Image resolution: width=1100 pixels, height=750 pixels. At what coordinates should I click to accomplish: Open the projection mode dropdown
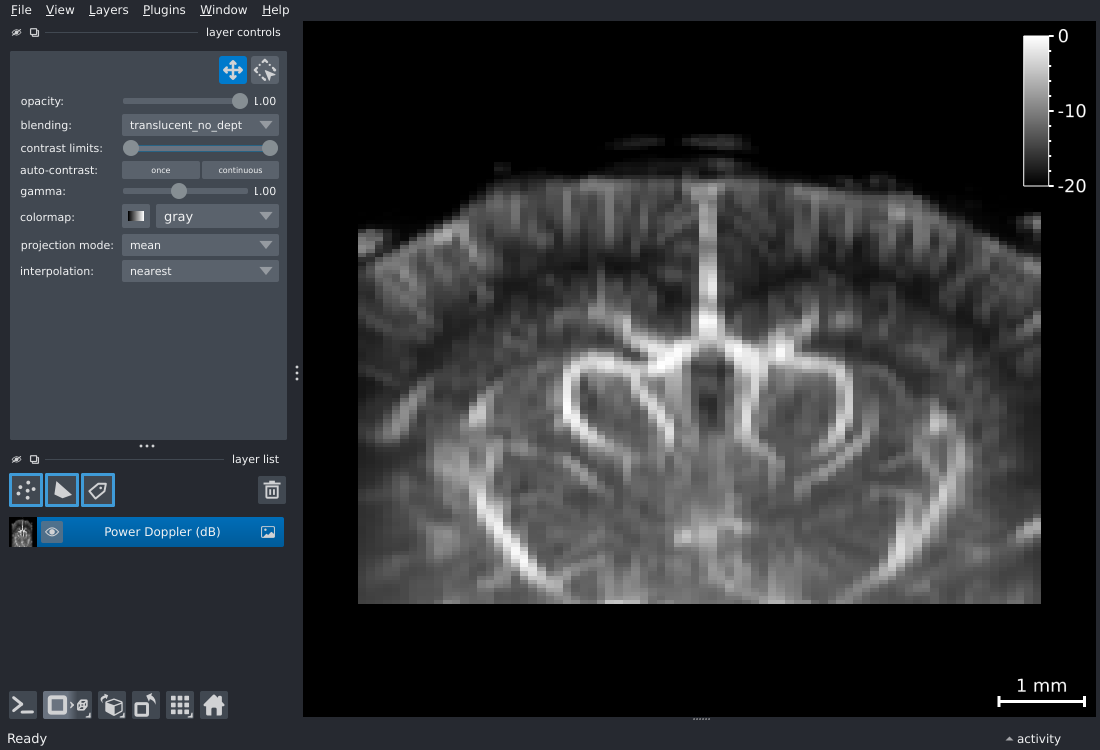click(201, 245)
